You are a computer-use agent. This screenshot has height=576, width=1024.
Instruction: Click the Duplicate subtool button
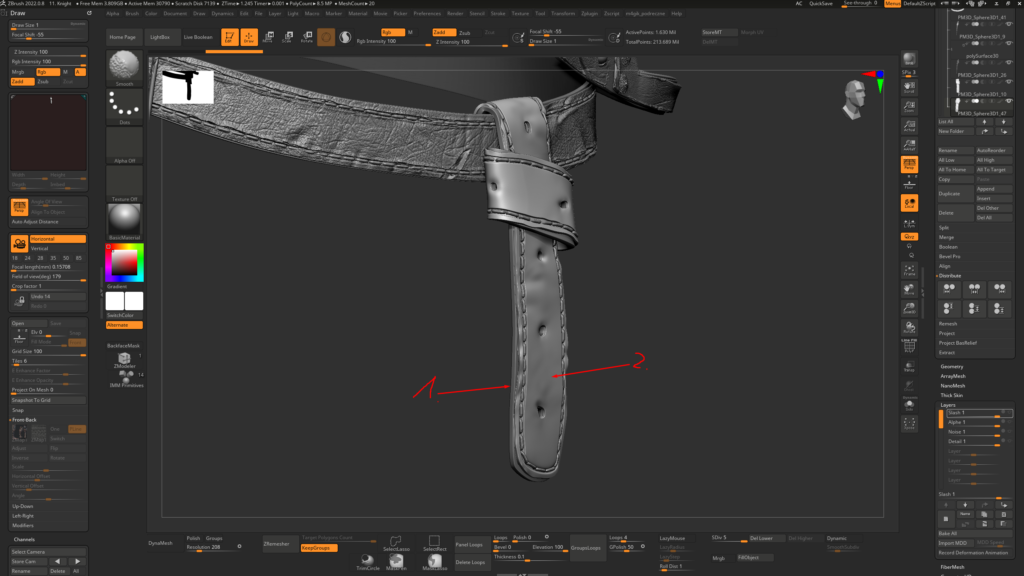pos(955,193)
